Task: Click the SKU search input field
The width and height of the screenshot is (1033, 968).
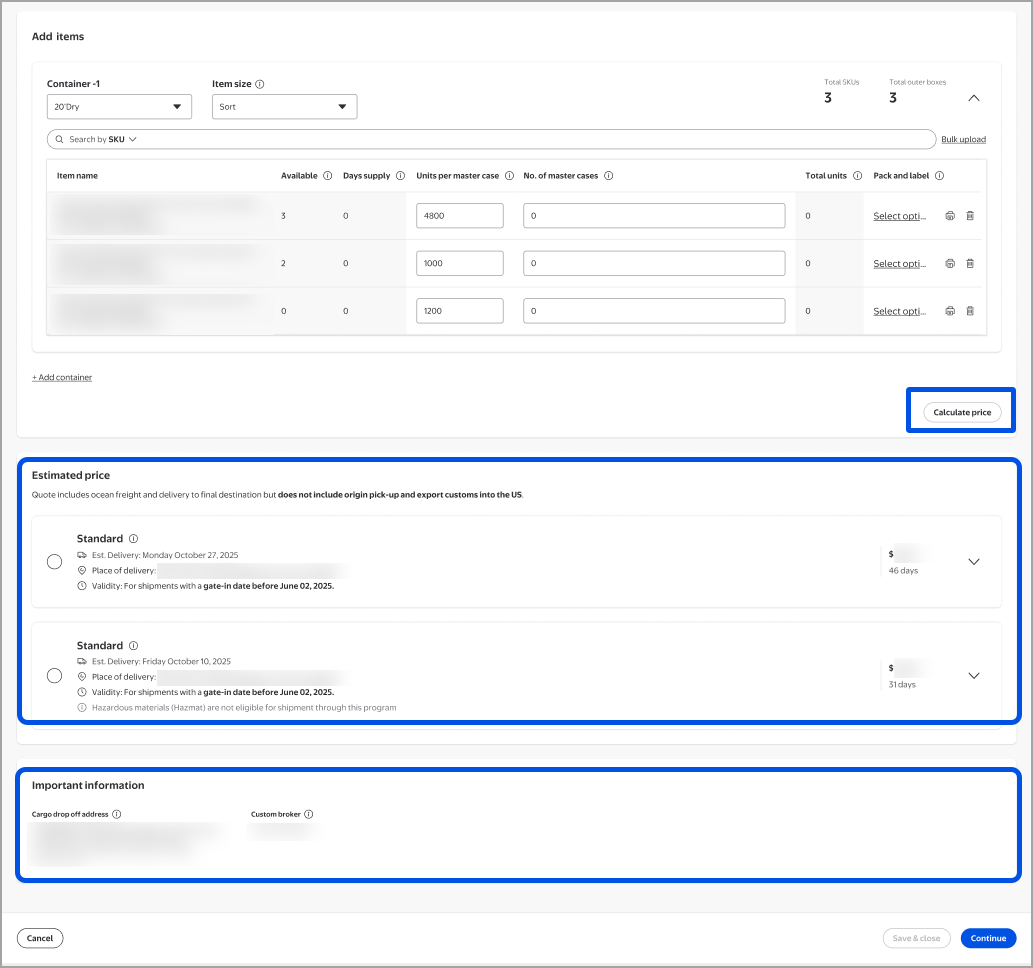Action: [491, 140]
